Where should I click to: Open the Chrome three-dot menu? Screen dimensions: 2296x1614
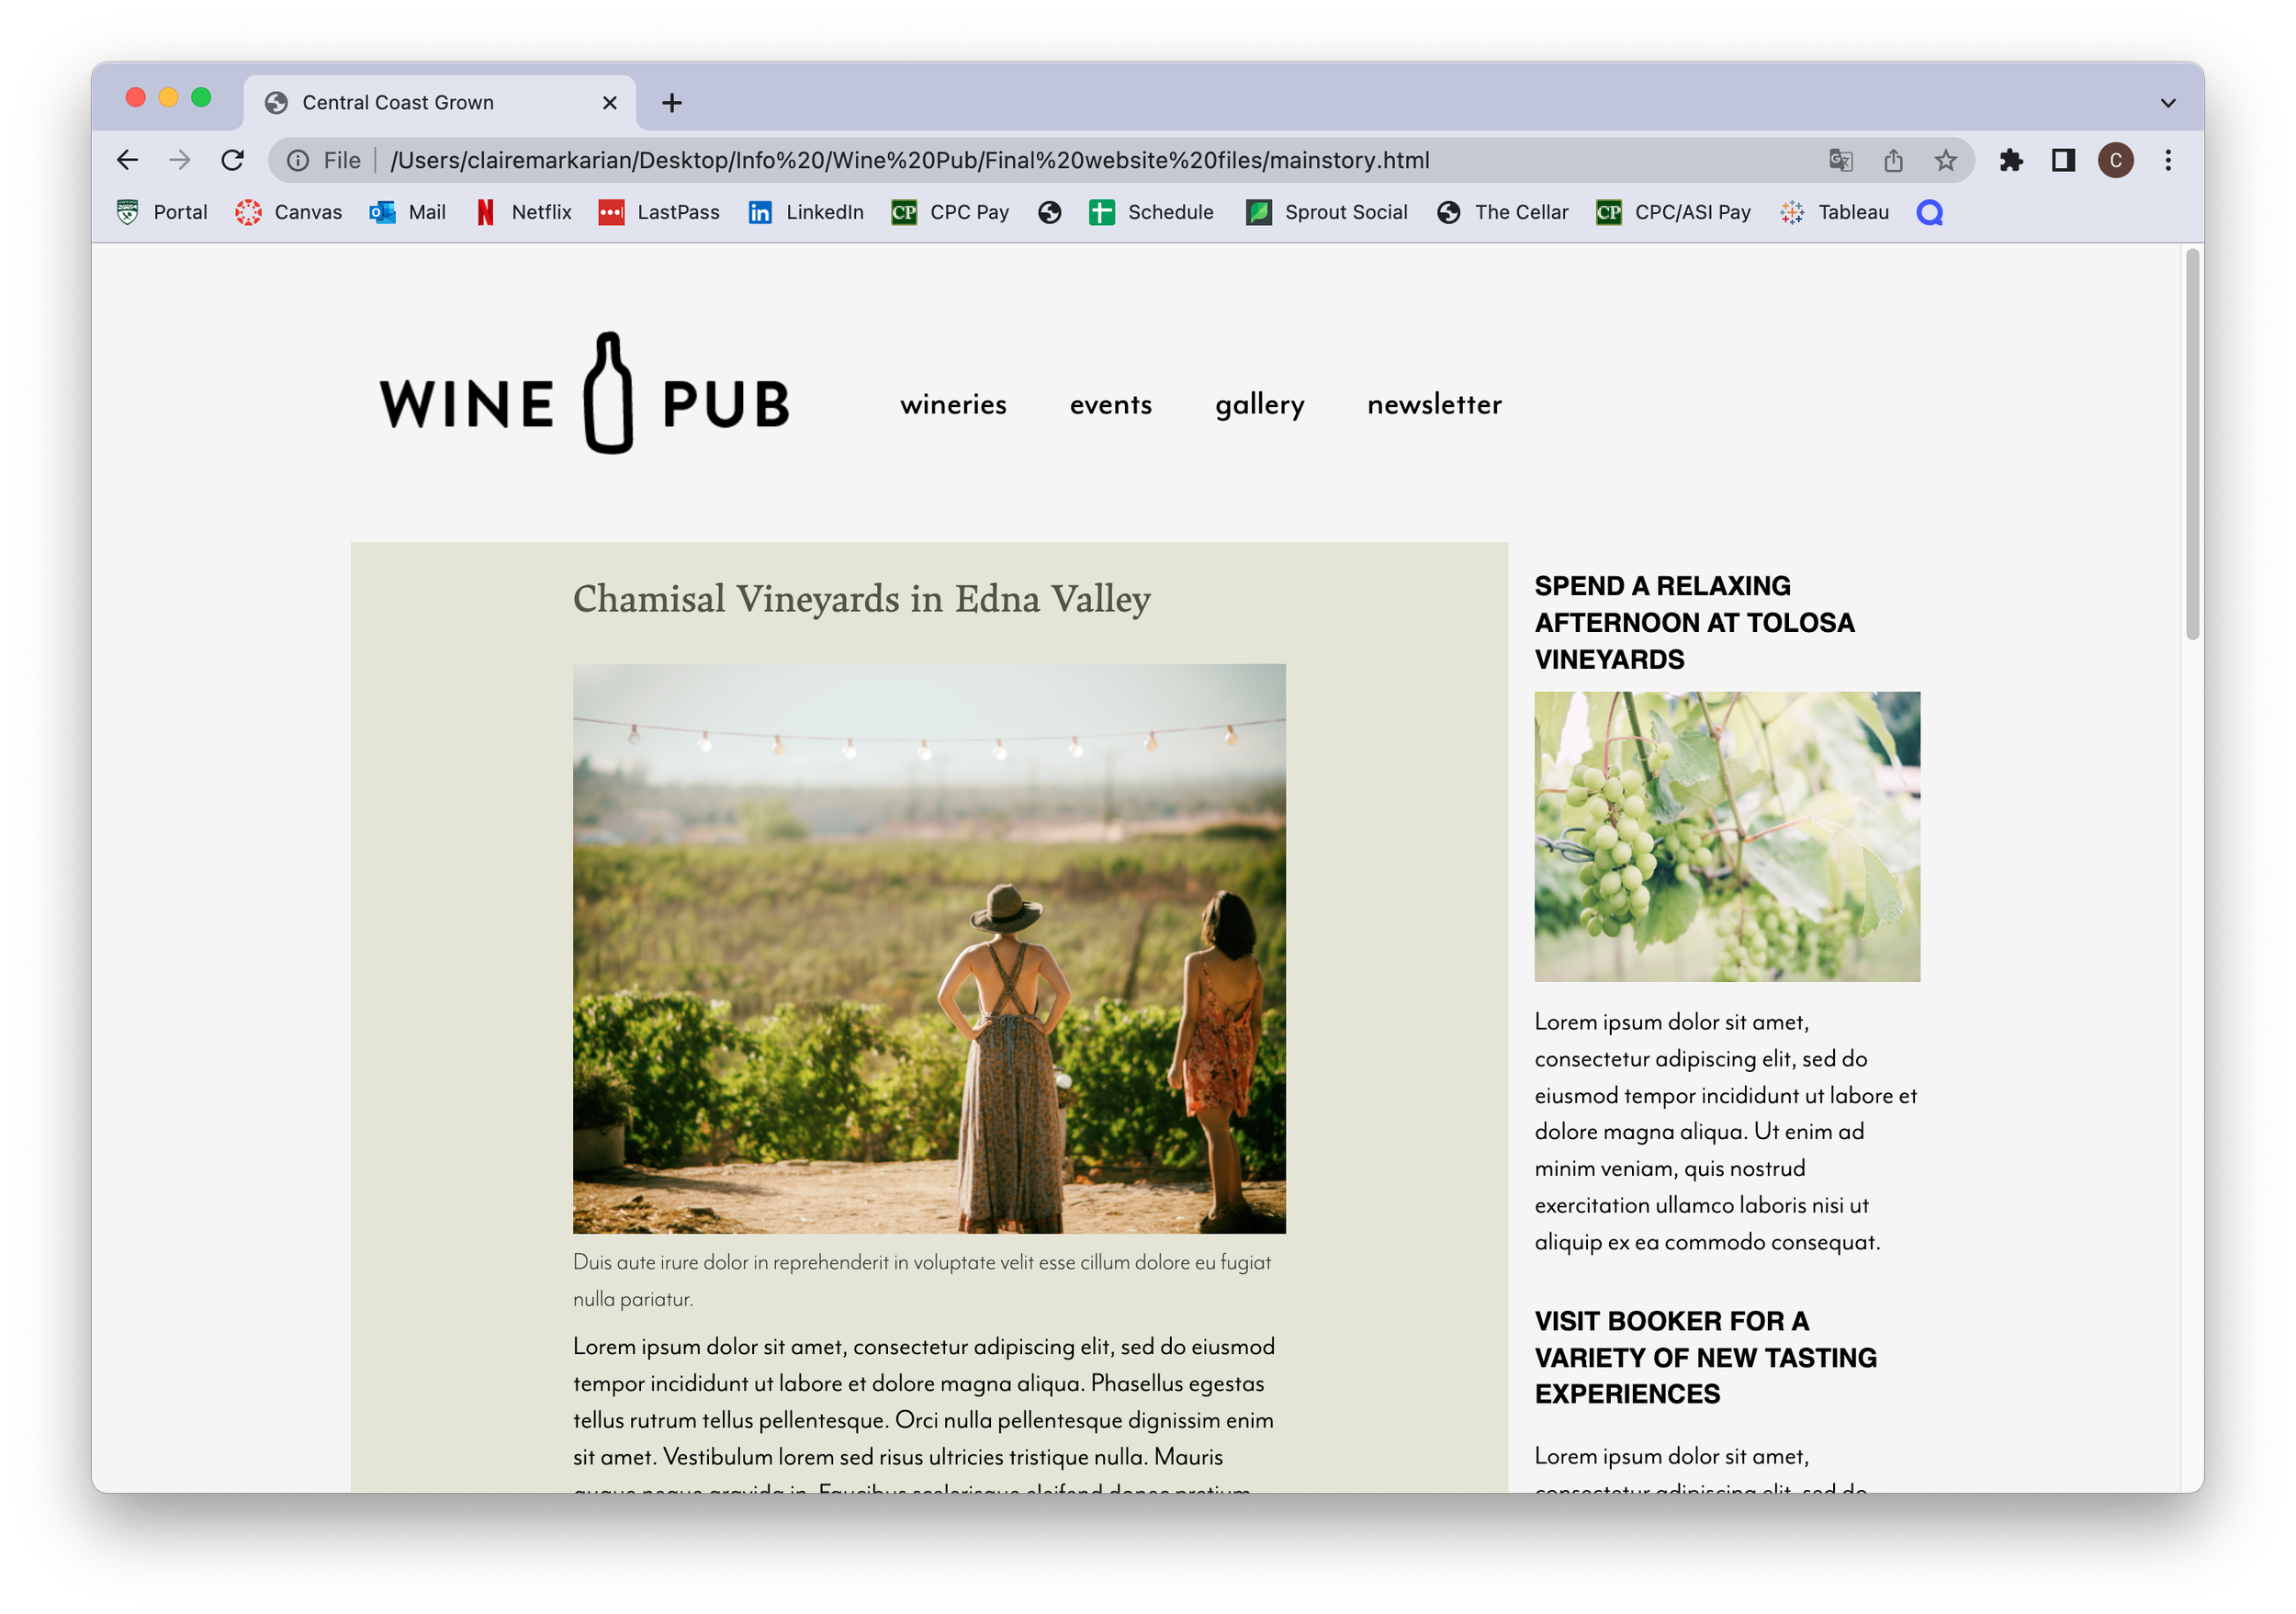coord(2168,160)
